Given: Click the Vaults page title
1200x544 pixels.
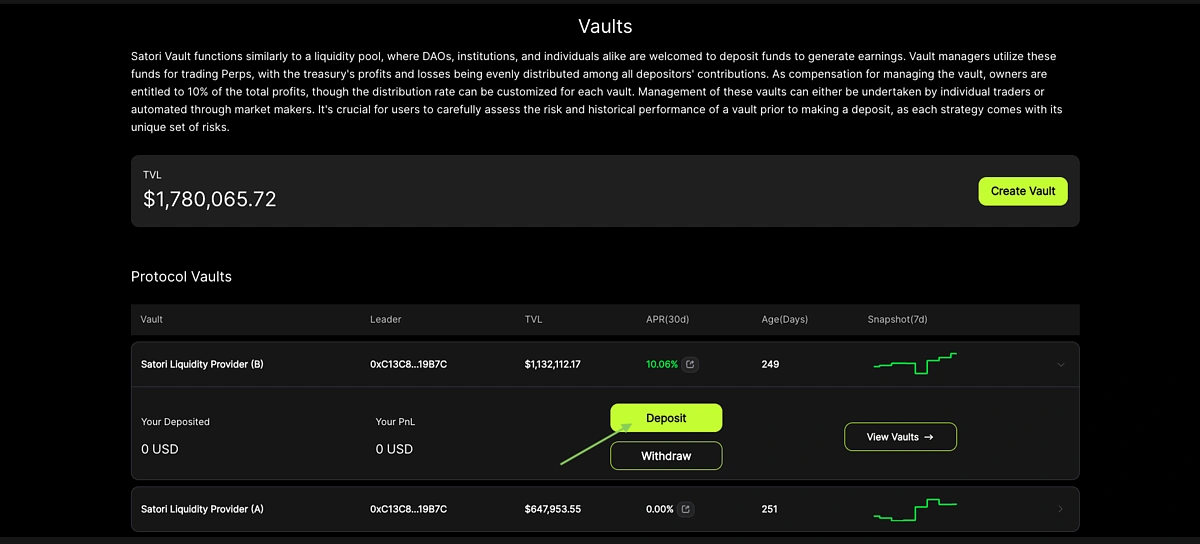Looking at the screenshot, I should click(x=605, y=26).
